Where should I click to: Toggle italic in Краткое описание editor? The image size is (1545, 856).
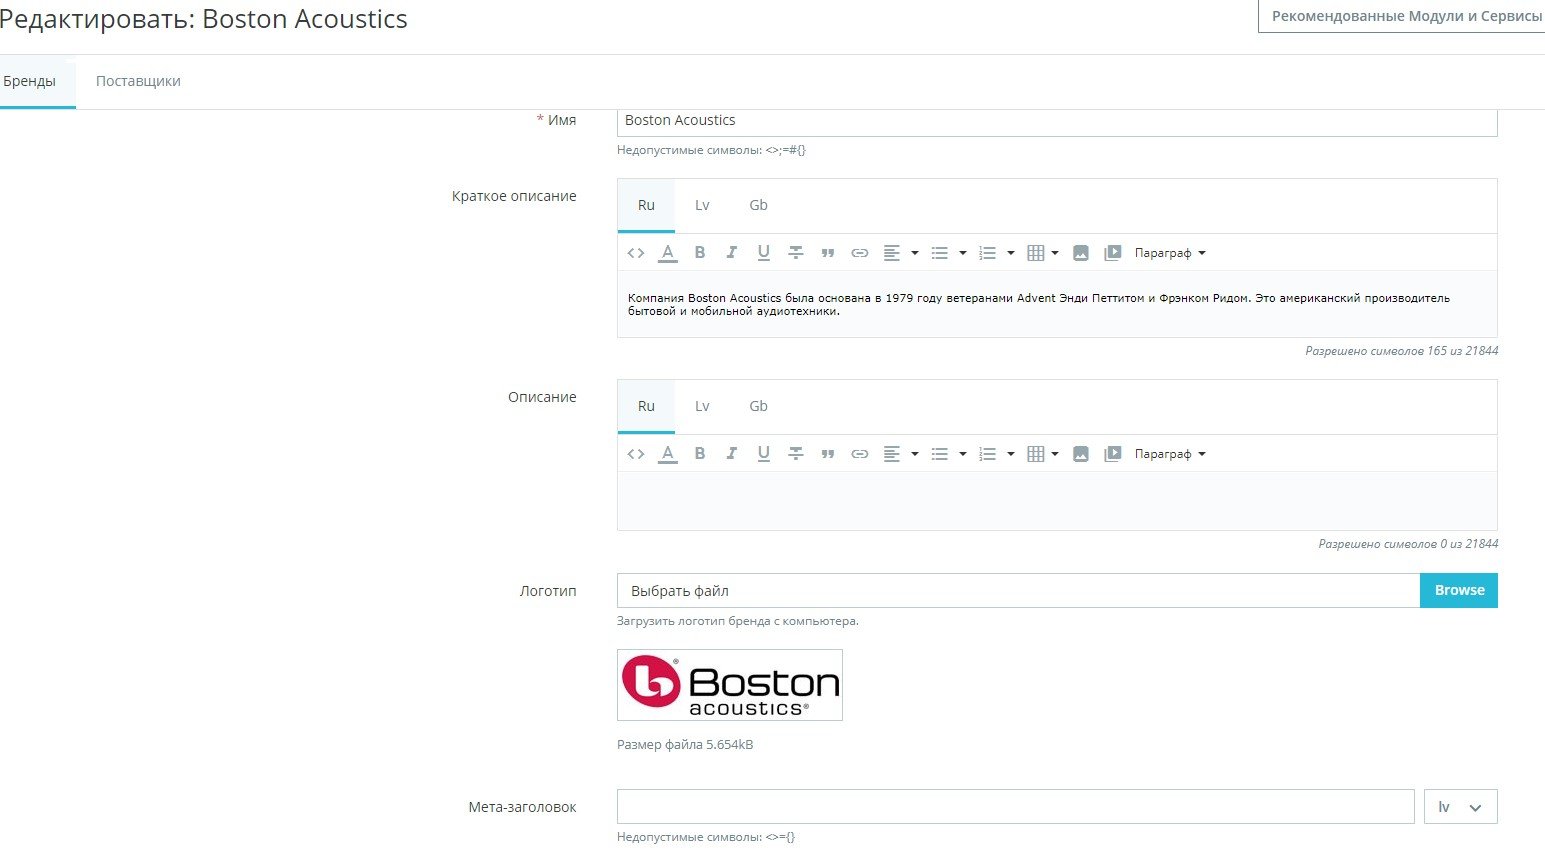(732, 253)
